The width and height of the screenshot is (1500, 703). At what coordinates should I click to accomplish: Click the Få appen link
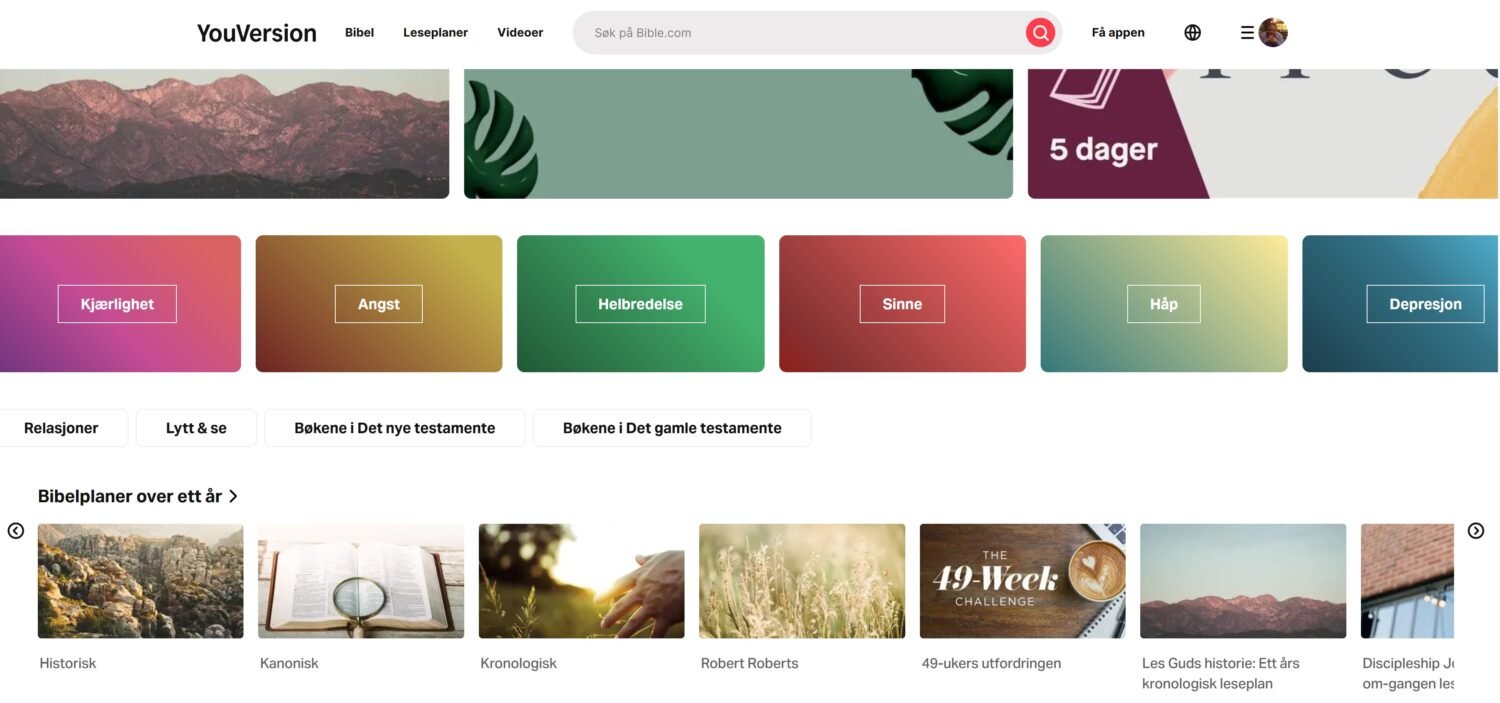tap(1118, 33)
